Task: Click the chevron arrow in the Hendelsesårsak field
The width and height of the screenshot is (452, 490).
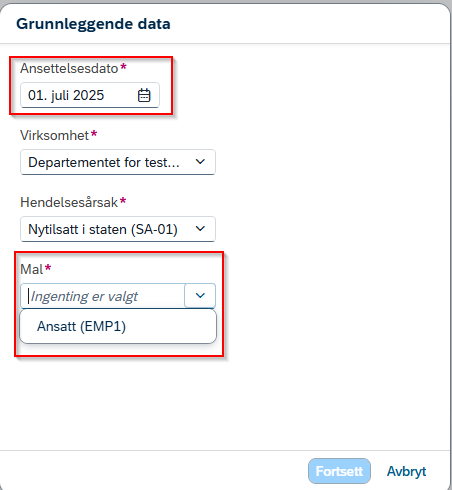Action: [x=200, y=229]
